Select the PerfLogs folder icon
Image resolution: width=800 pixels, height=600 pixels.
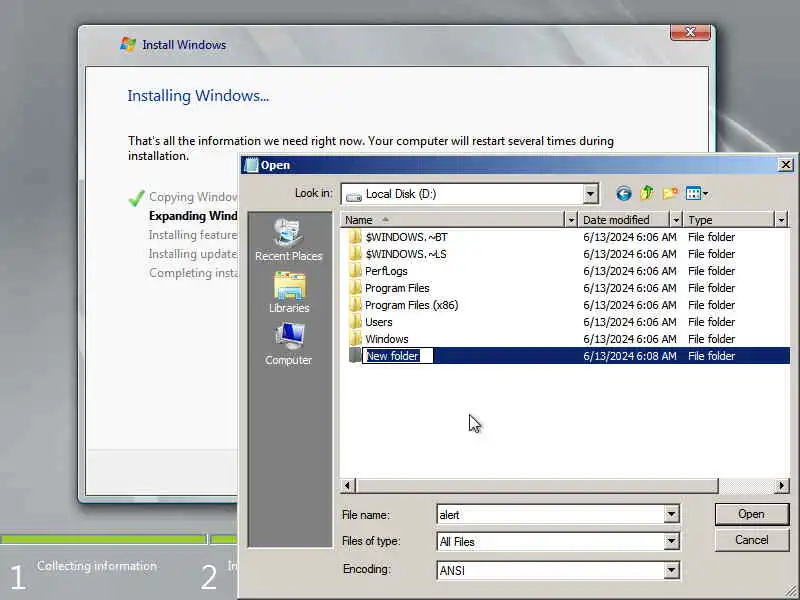point(355,271)
